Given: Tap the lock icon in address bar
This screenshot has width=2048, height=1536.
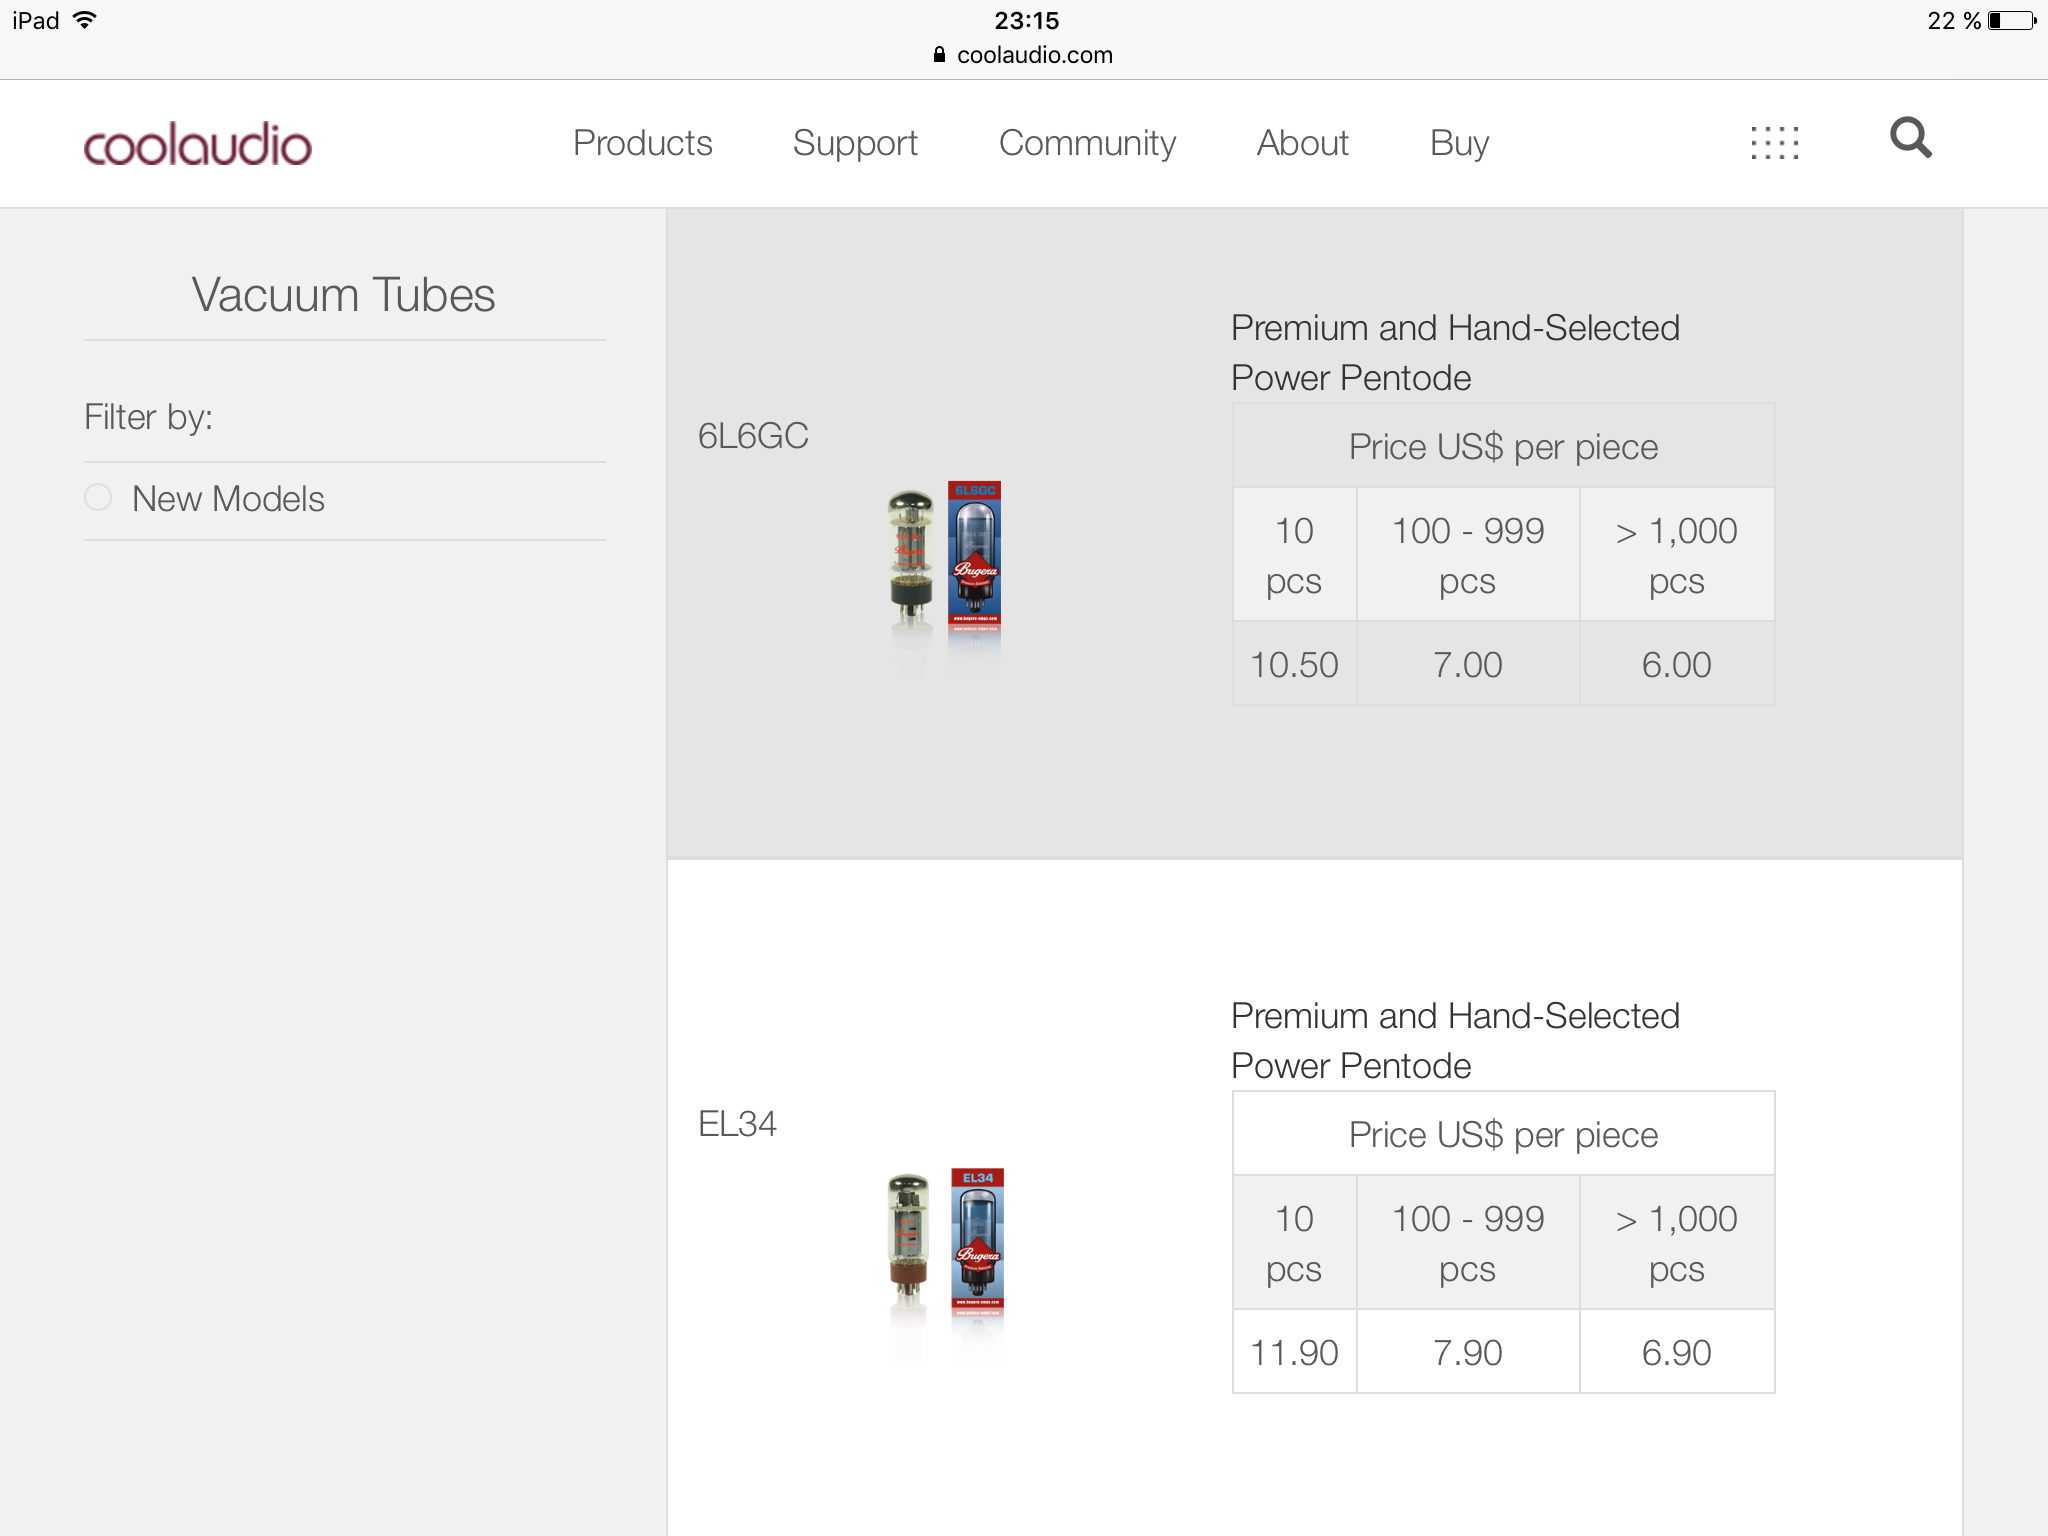Looking at the screenshot, I should click(939, 55).
